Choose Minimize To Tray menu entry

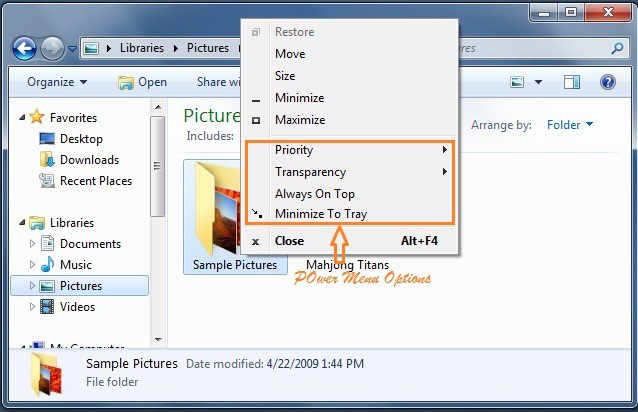click(349, 214)
